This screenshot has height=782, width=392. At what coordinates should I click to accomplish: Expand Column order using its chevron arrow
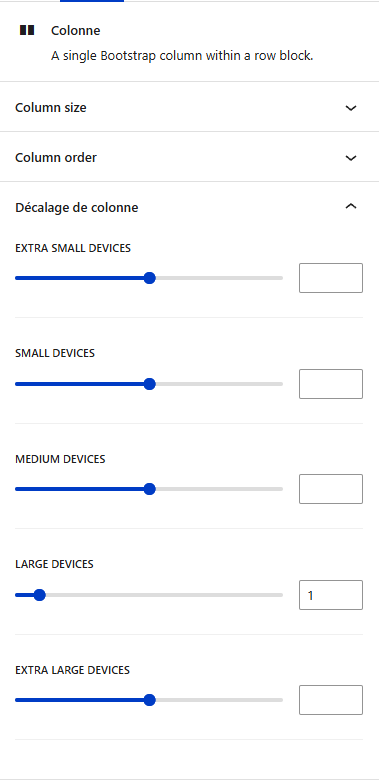[x=351, y=158]
